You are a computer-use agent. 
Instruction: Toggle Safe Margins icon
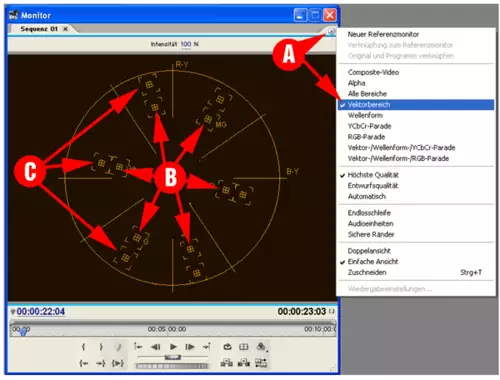[244, 347]
